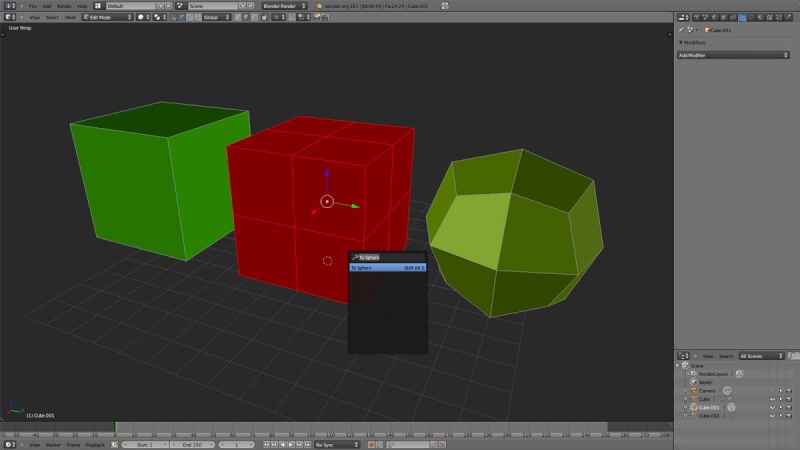Open the Mesh menu in 3D view

[x=70, y=17]
